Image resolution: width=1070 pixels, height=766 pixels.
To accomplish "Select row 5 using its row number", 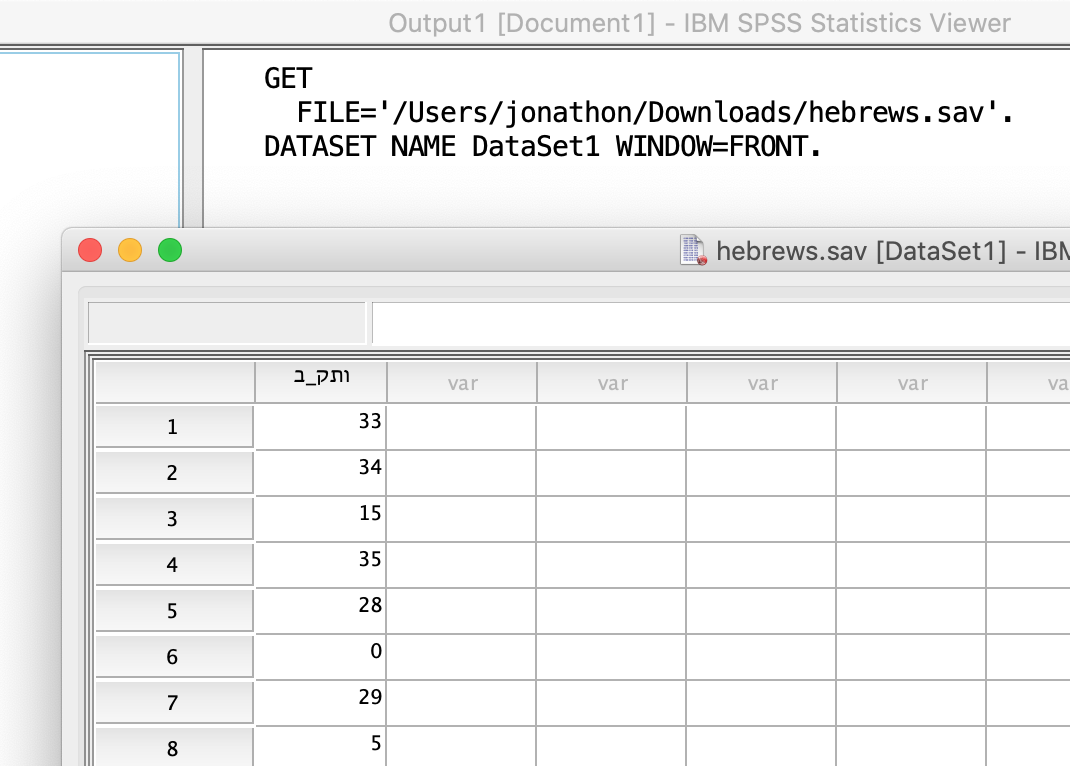I will tap(173, 610).
